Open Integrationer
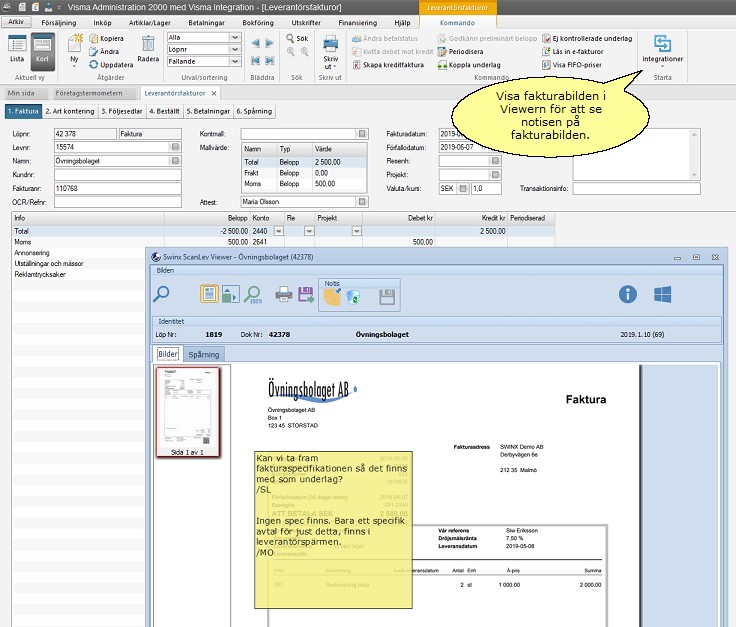736x627 pixels. (662, 49)
